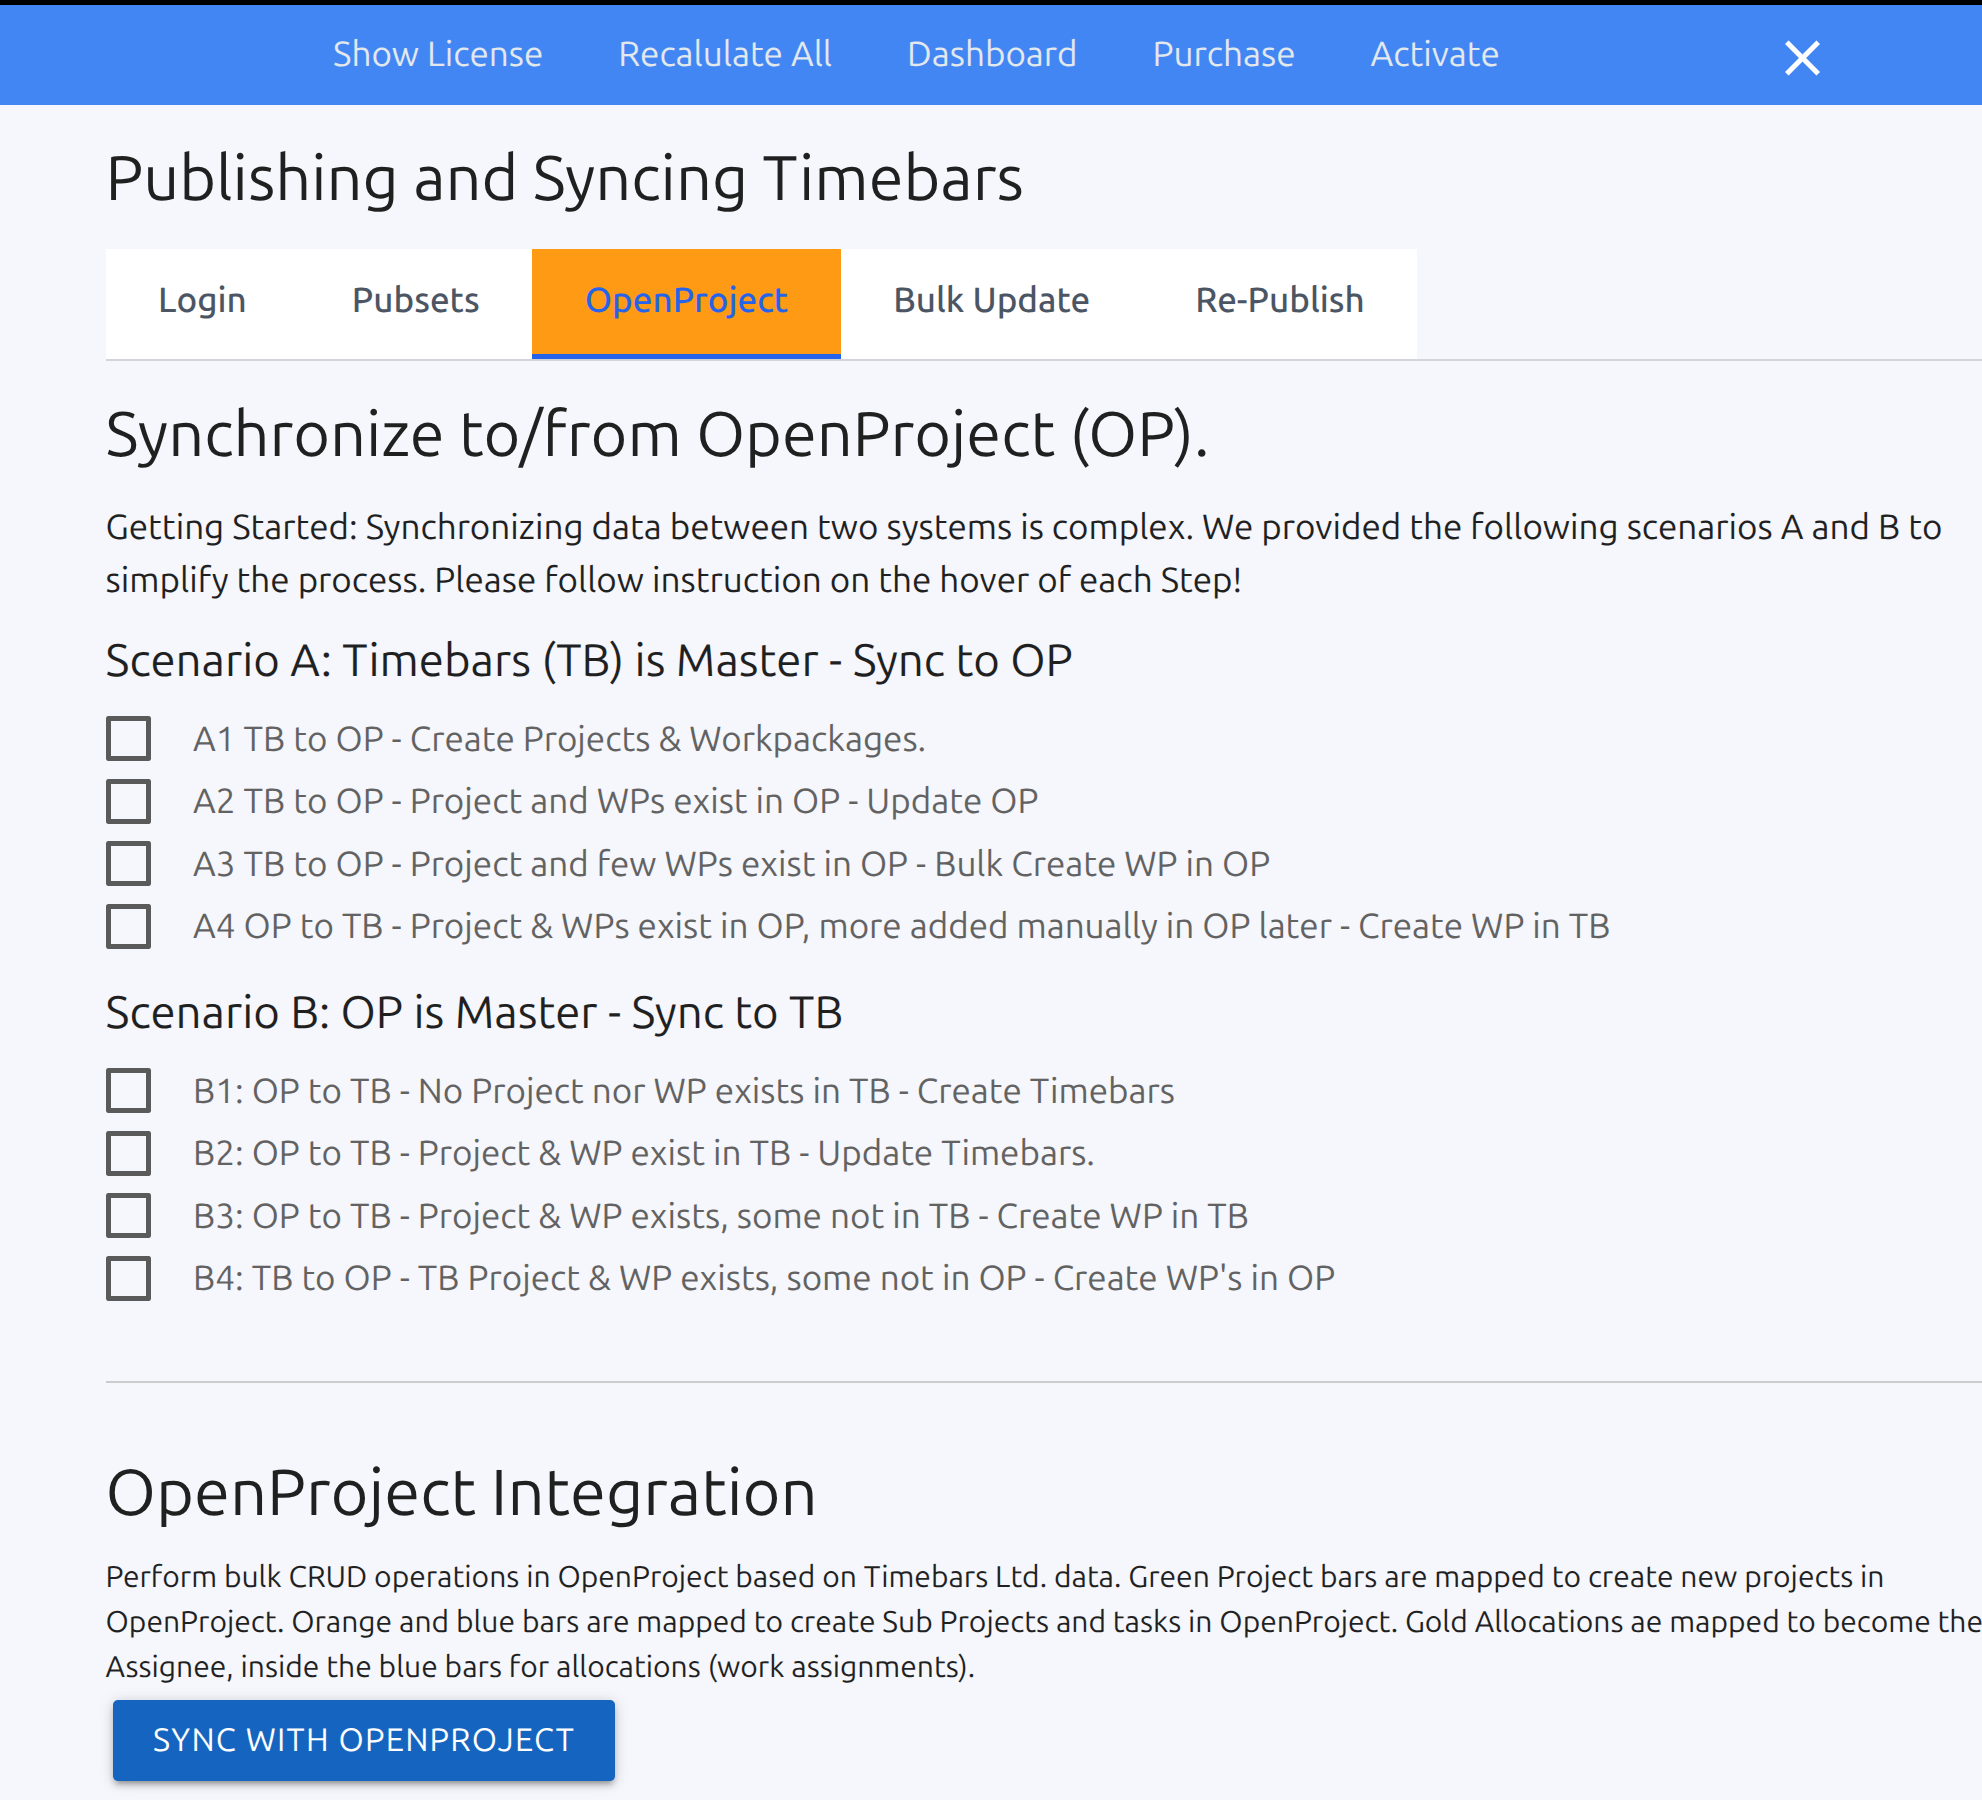This screenshot has height=1800, width=1982.
Task: Enable B3 Create WP in TB checkbox
Action: click(129, 1216)
